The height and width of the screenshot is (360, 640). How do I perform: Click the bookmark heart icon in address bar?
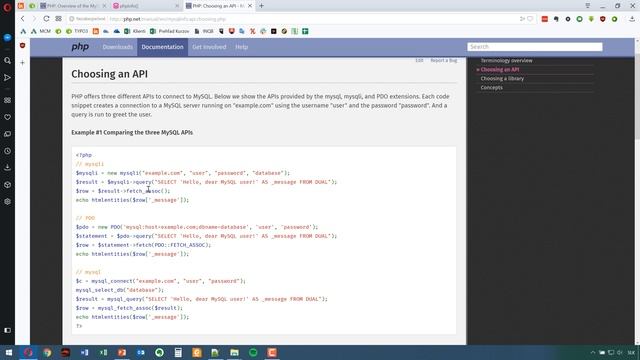click(x=530, y=19)
